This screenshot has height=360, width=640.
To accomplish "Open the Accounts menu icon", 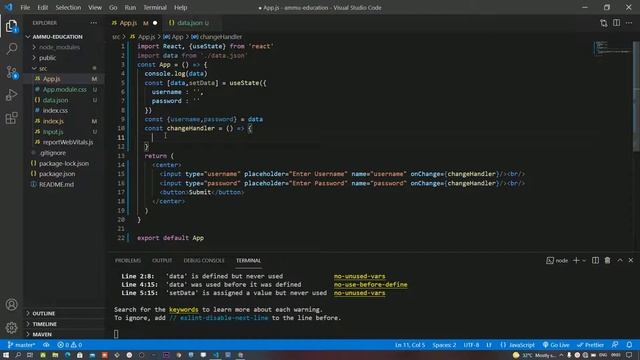I will pyautogui.click(x=11, y=304).
